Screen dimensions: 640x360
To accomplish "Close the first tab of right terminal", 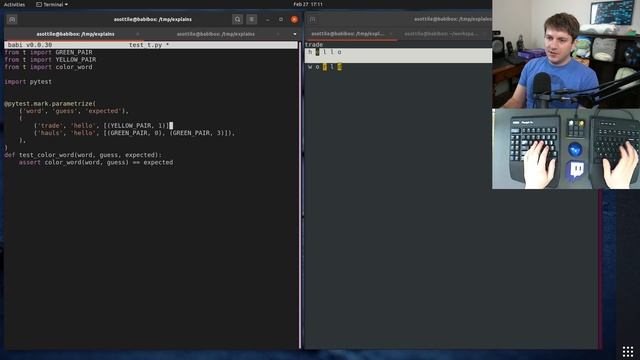I will [x=391, y=34].
